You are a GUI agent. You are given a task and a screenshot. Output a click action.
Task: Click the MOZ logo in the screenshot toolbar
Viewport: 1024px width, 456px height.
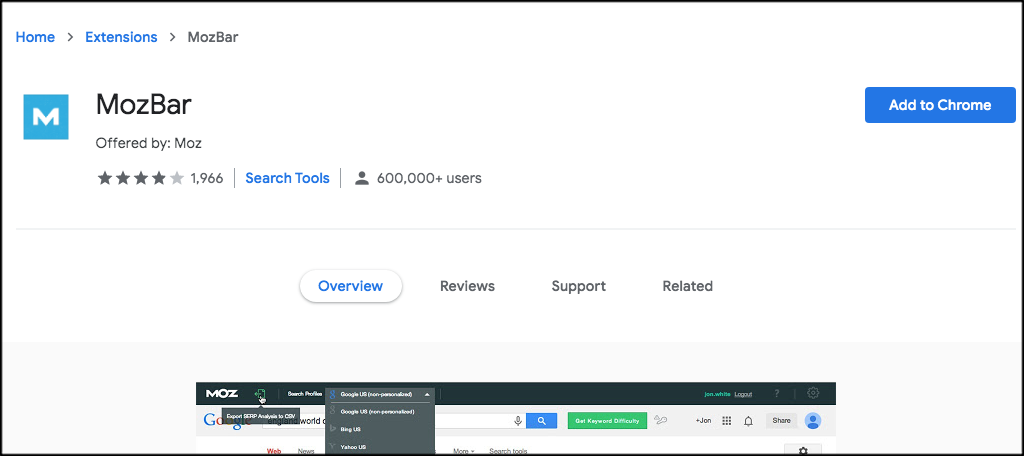tap(221, 393)
